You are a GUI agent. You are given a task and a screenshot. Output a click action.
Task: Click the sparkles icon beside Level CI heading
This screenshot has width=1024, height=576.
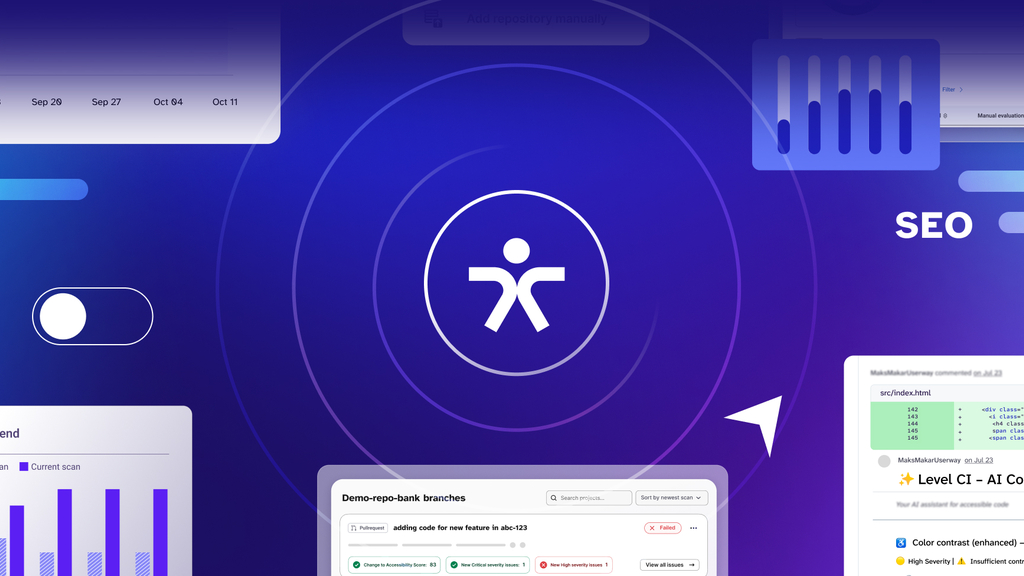[907, 478]
